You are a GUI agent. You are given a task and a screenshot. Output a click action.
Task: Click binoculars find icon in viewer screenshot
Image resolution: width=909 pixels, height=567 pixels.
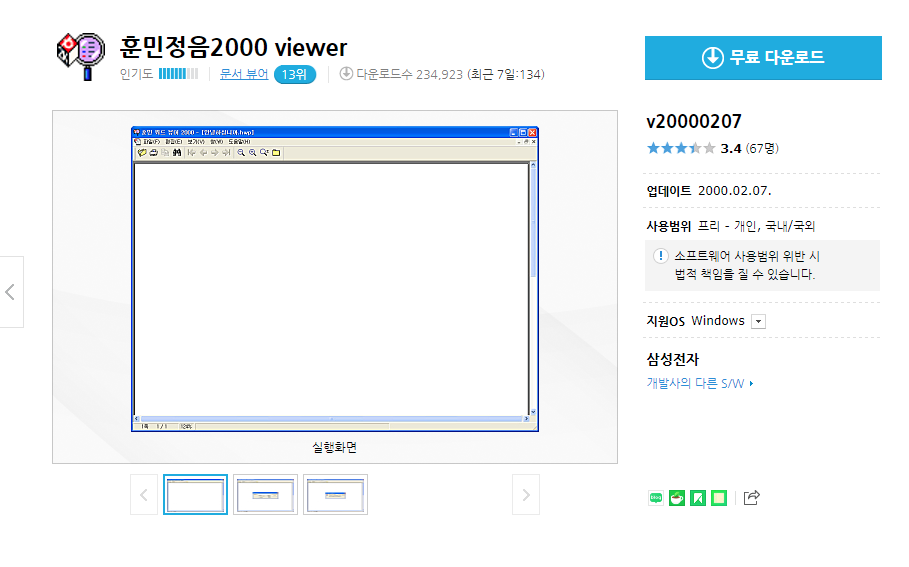click(177, 152)
